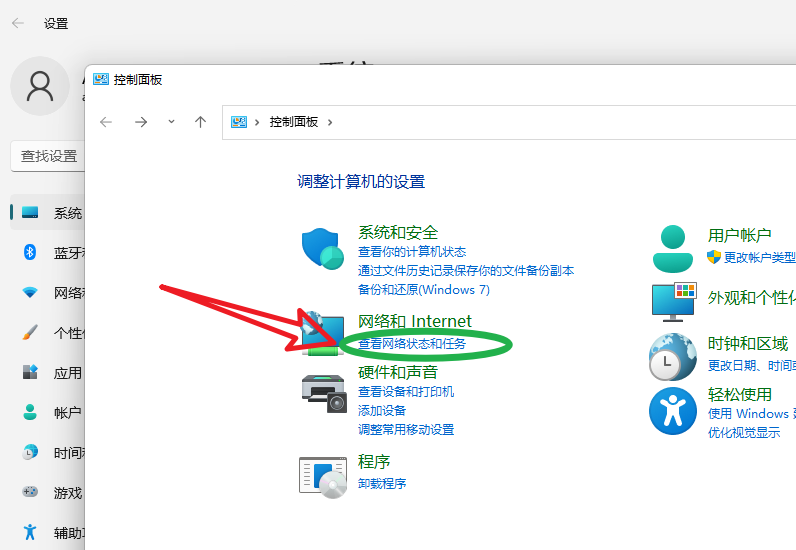Click the accessibility figure icon in sidebar
Screen dimensions: 796x550
click(30, 532)
